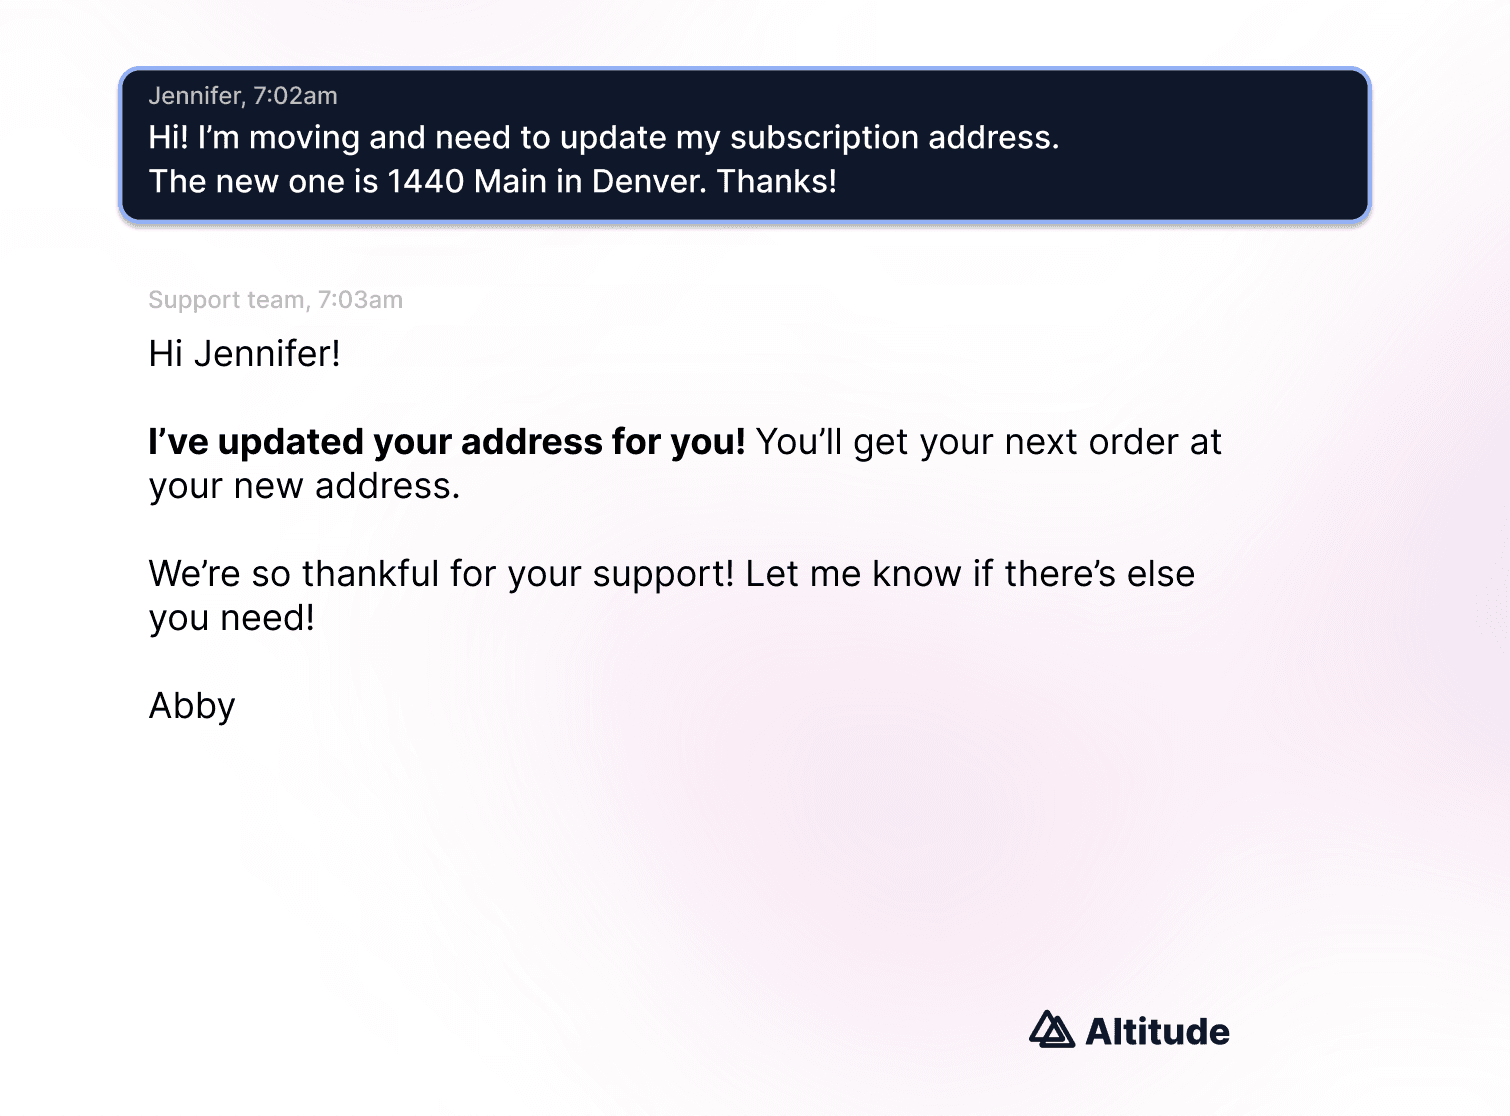Click the "Abby" signature
Viewport: 1510px width, 1116px height.
coord(192,706)
